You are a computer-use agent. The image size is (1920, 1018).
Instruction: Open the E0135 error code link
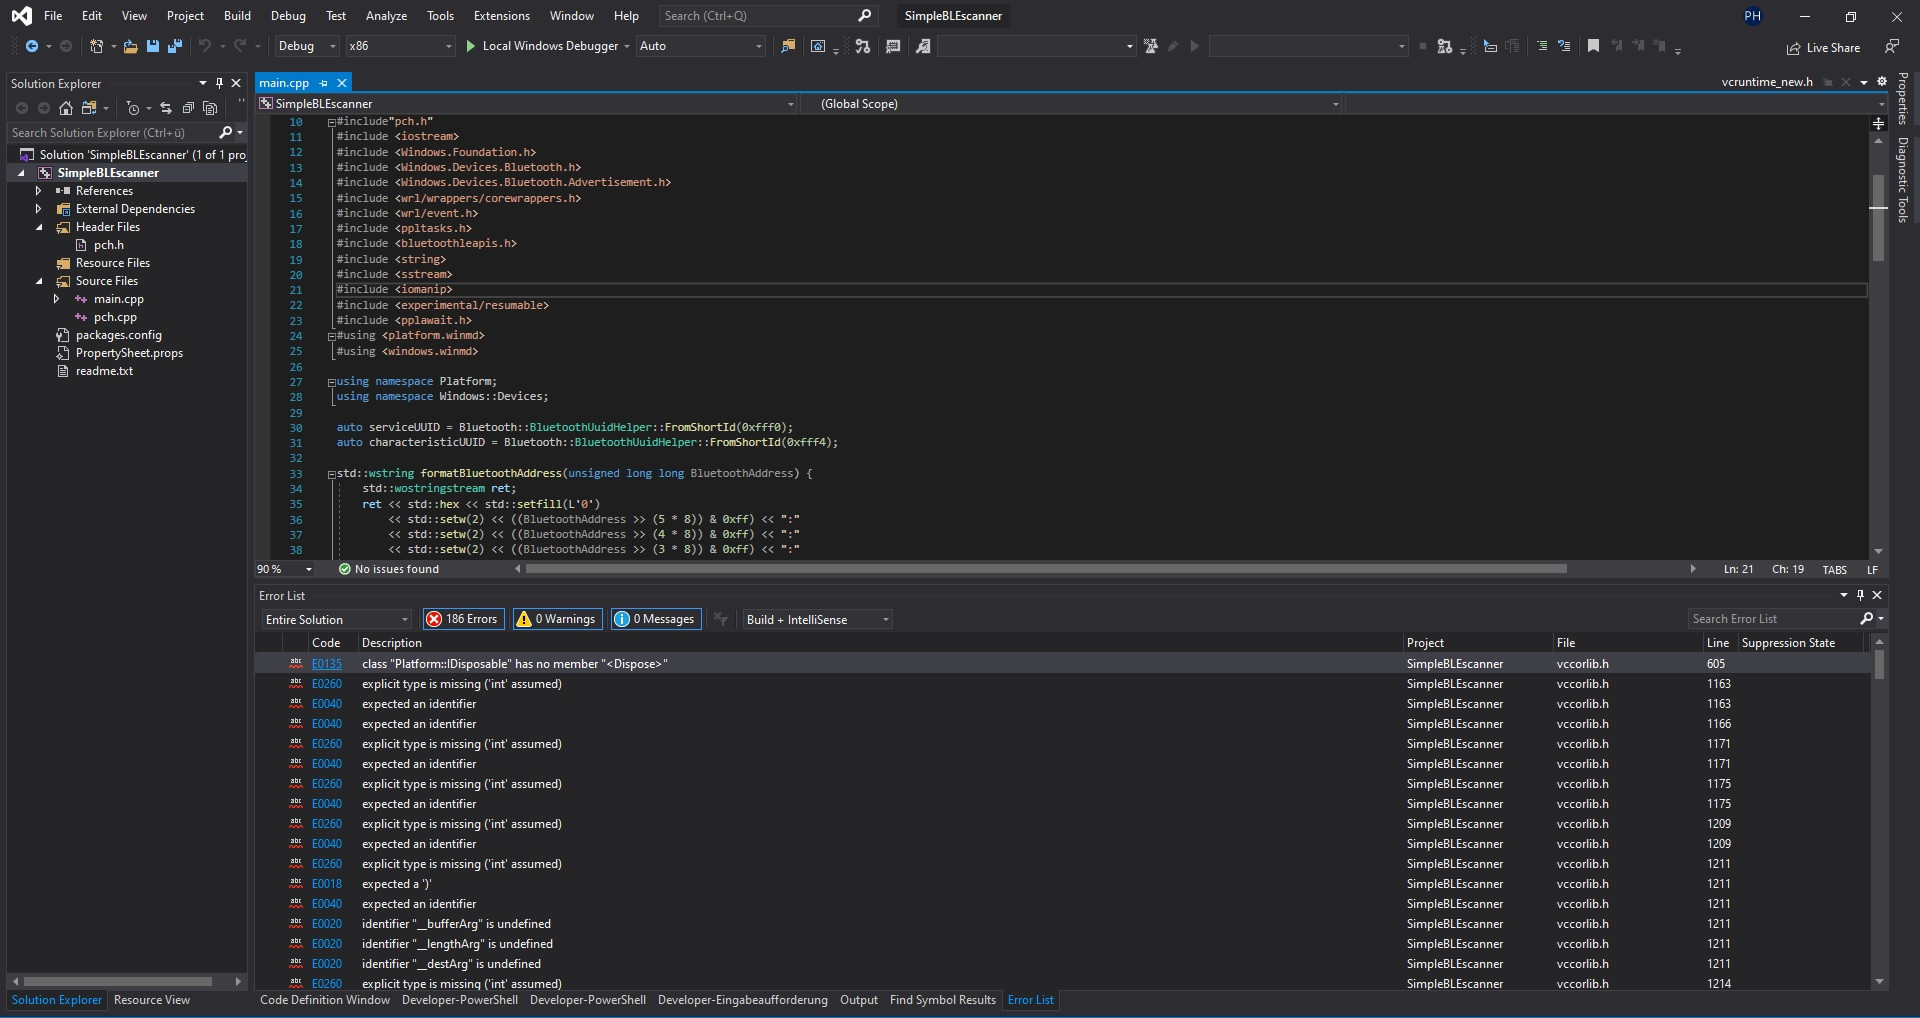[326, 664]
